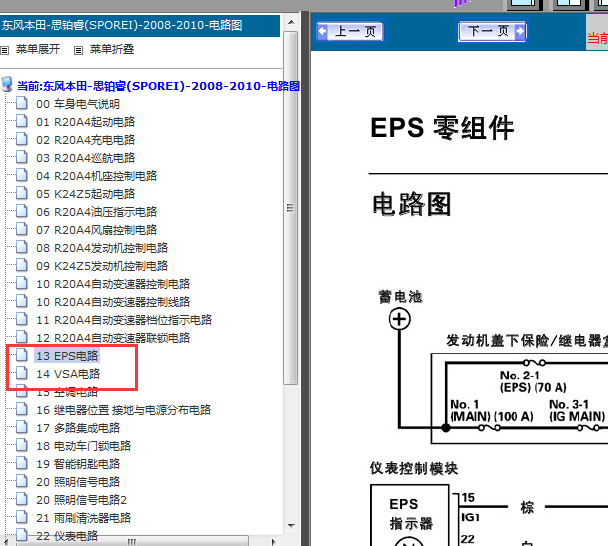The image size is (608, 546).
Task: Open 00 车身电气说明
Action: 78,104
